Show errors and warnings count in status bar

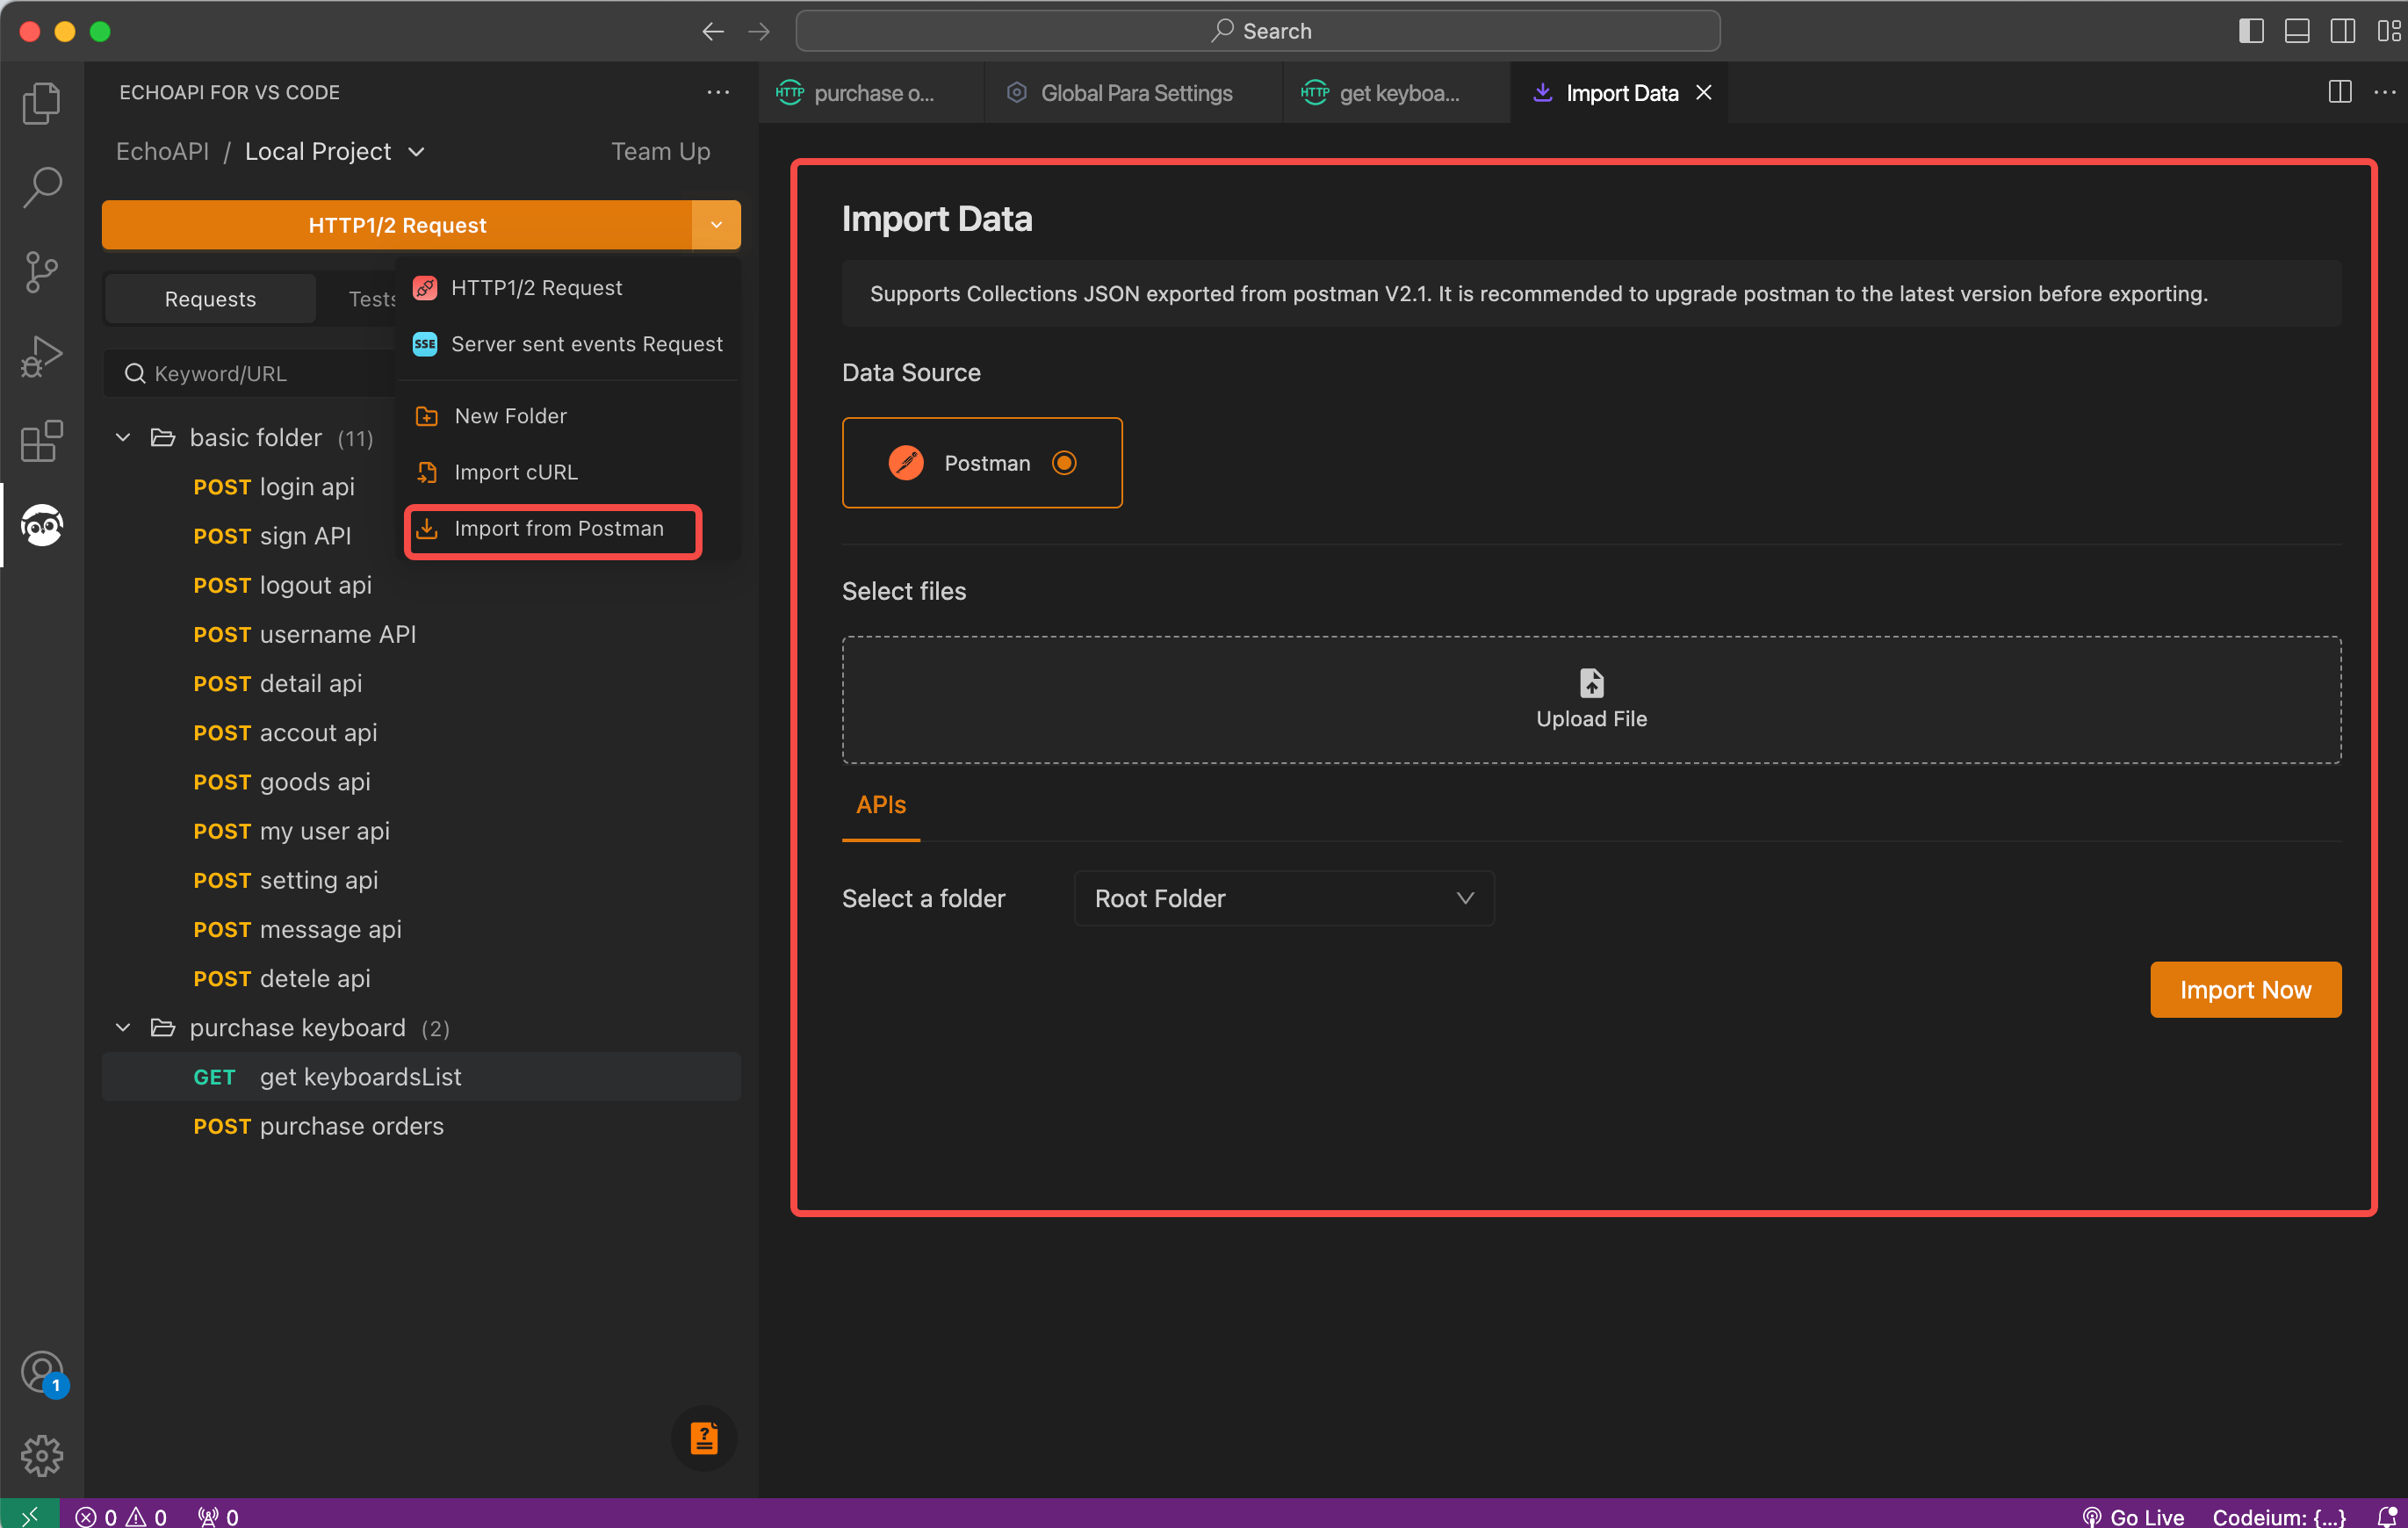[x=121, y=1516]
